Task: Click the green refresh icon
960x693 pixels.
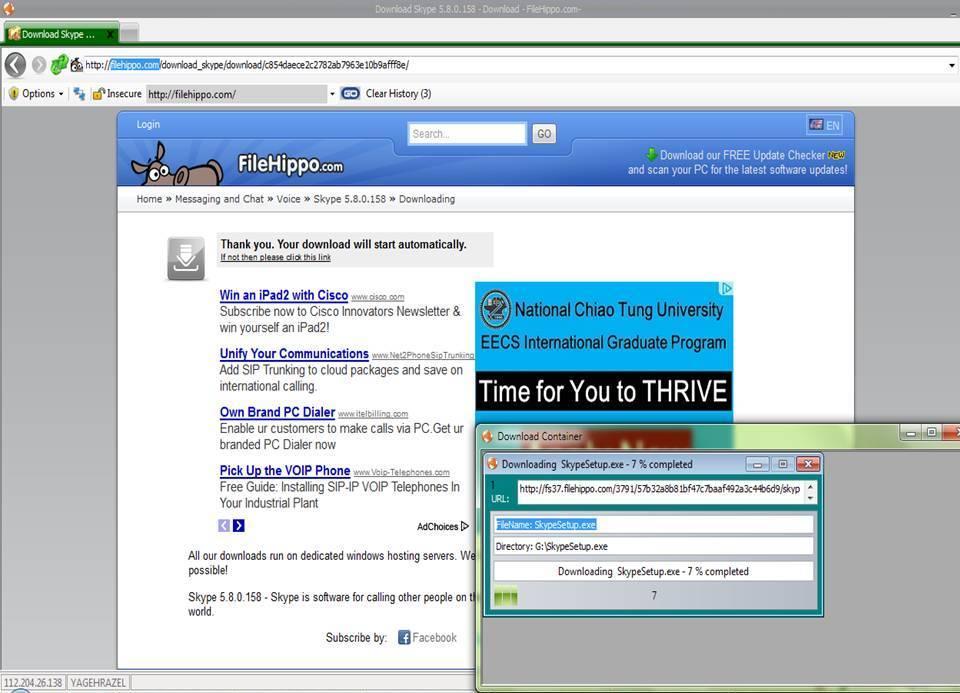Action: coord(59,64)
